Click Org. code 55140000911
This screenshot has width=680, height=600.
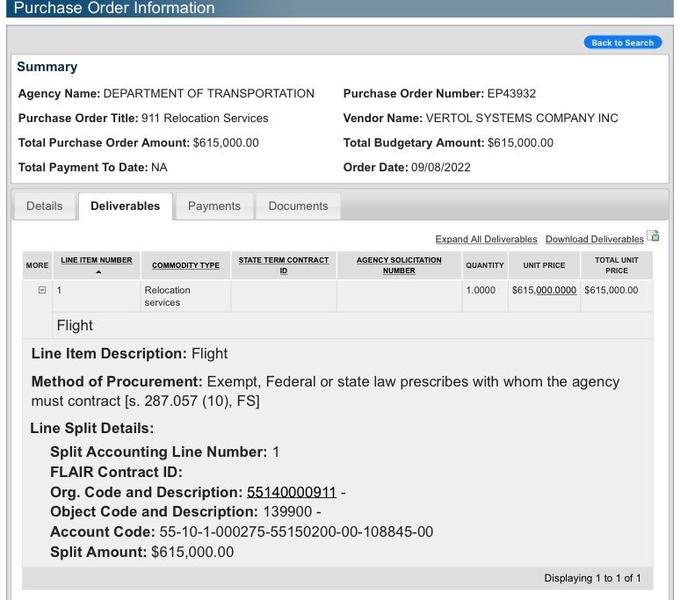pyautogui.click(x=291, y=492)
